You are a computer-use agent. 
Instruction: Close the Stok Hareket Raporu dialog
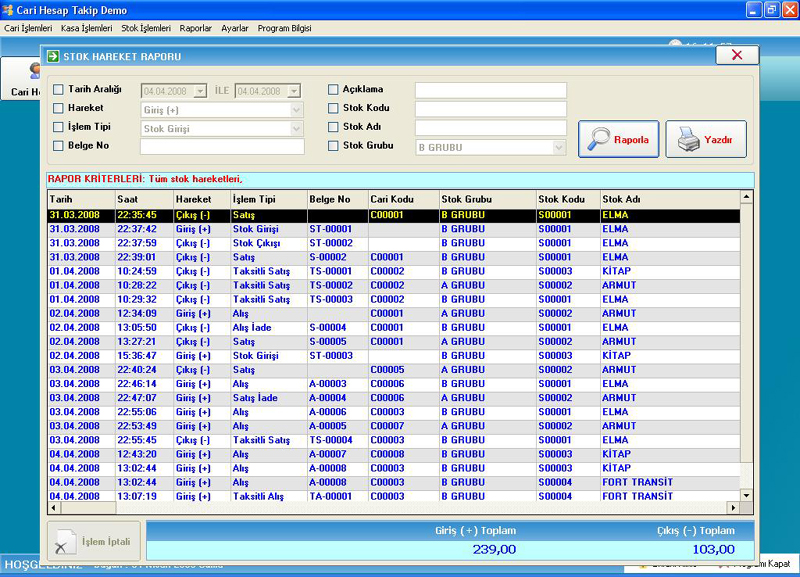click(x=737, y=56)
